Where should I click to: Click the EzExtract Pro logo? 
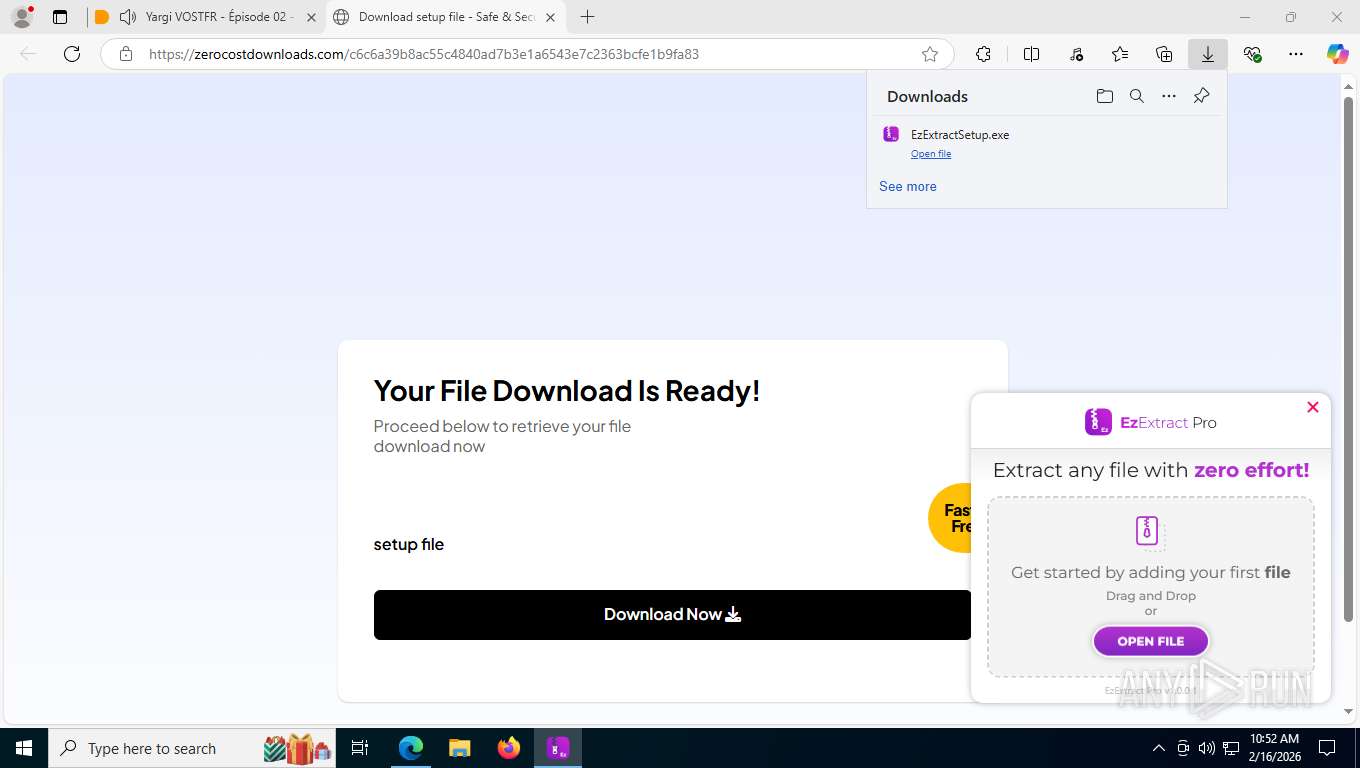point(1151,422)
